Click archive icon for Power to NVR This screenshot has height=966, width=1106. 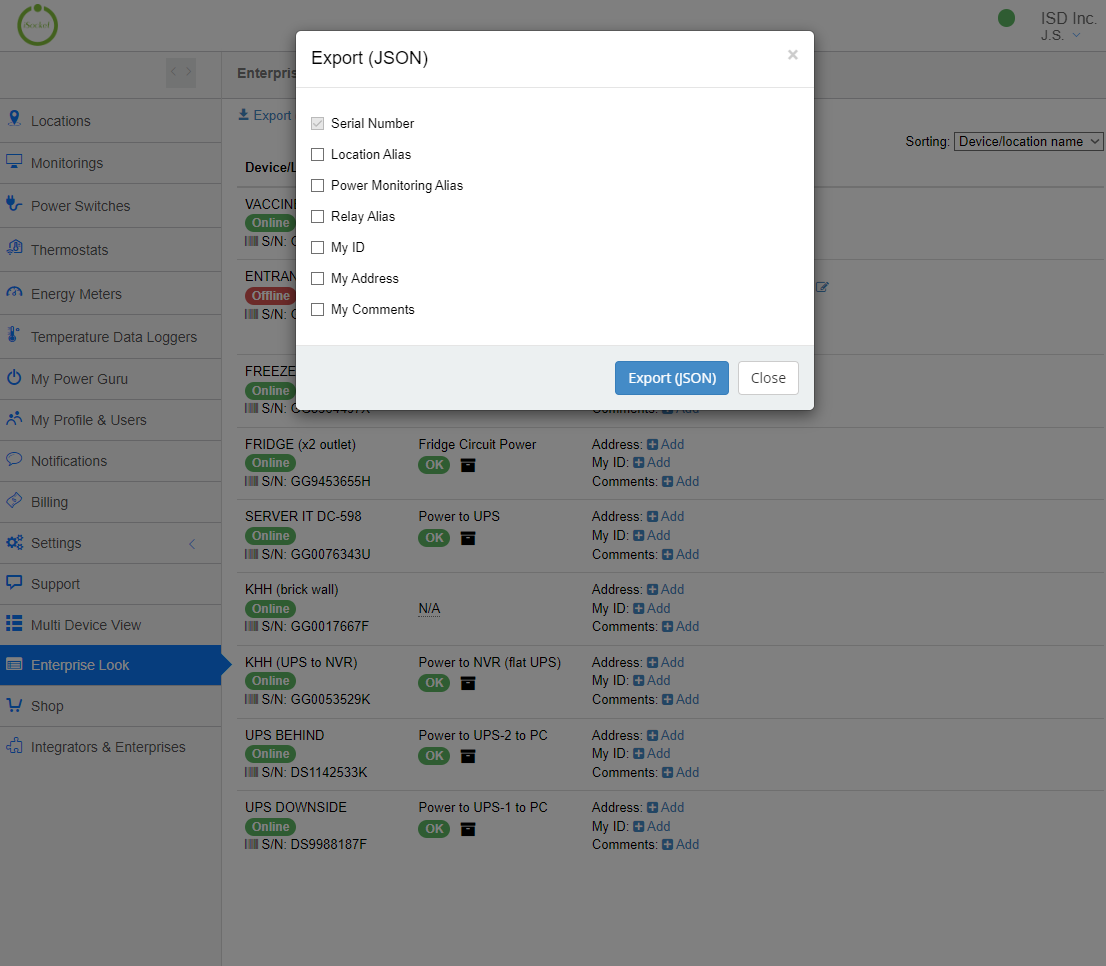pyautogui.click(x=468, y=683)
